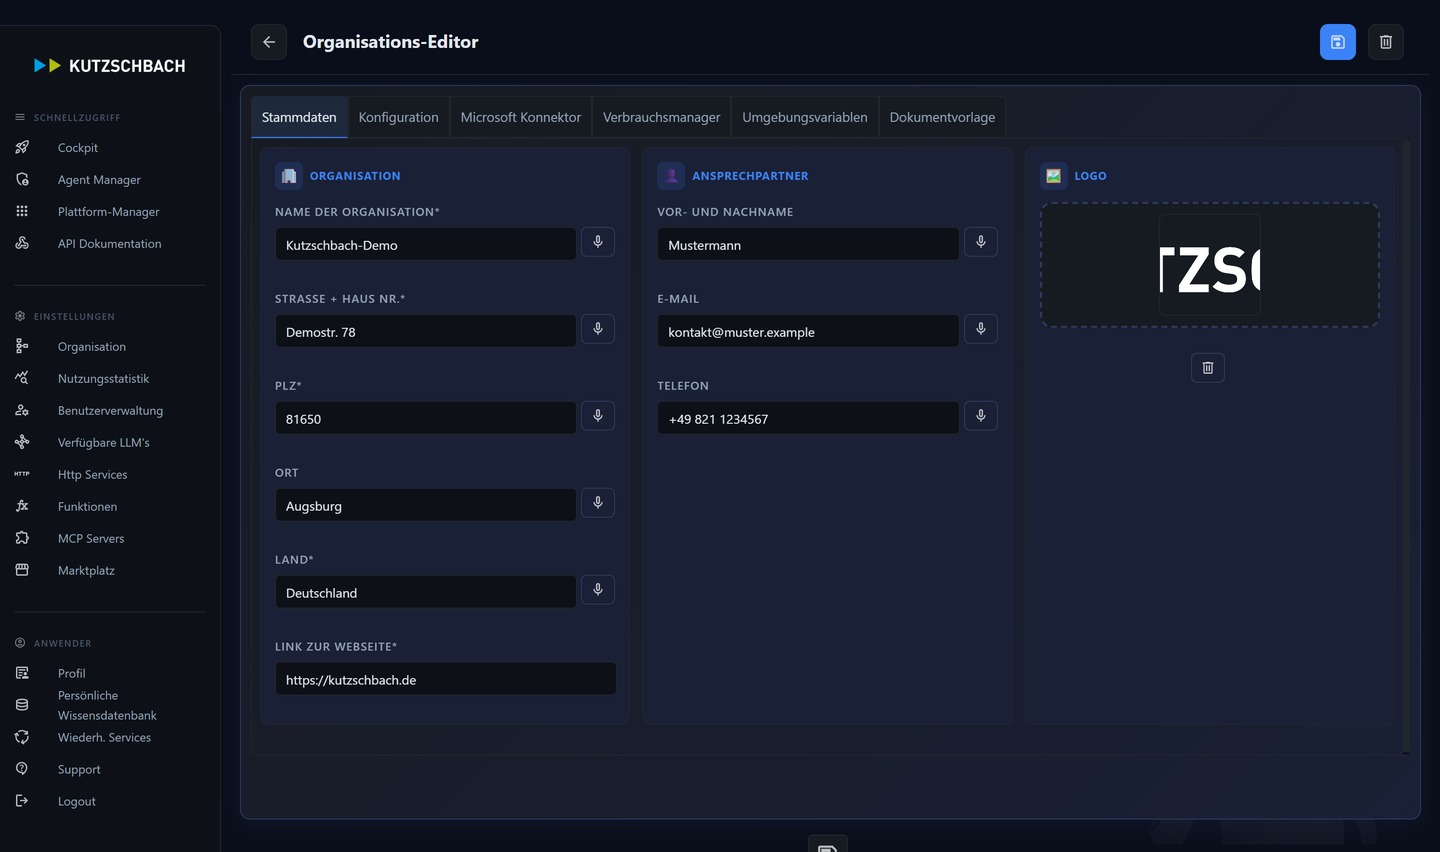This screenshot has height=852, width=1440.
Task: Click the Vor- und Nachname input
Action: (808, 244)
